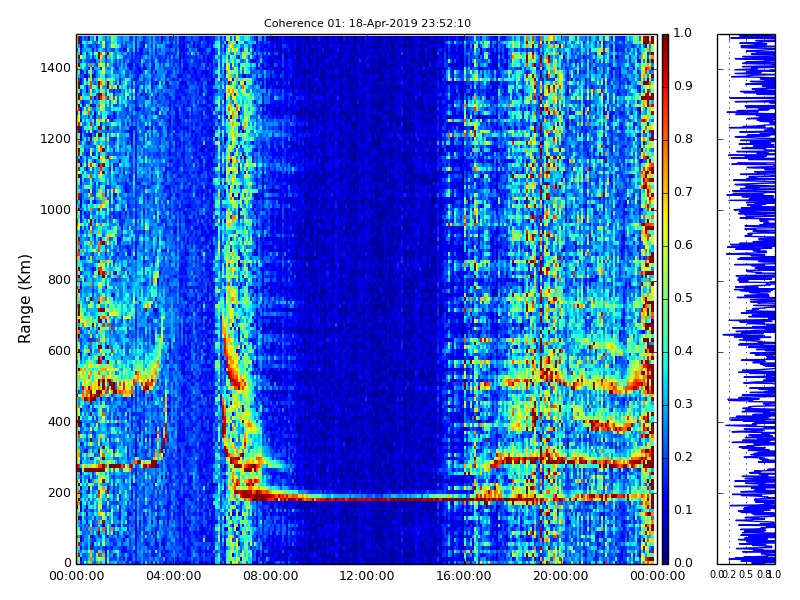Click the 600 range tick label
800x600 pixels.
(x=59, y=351)
